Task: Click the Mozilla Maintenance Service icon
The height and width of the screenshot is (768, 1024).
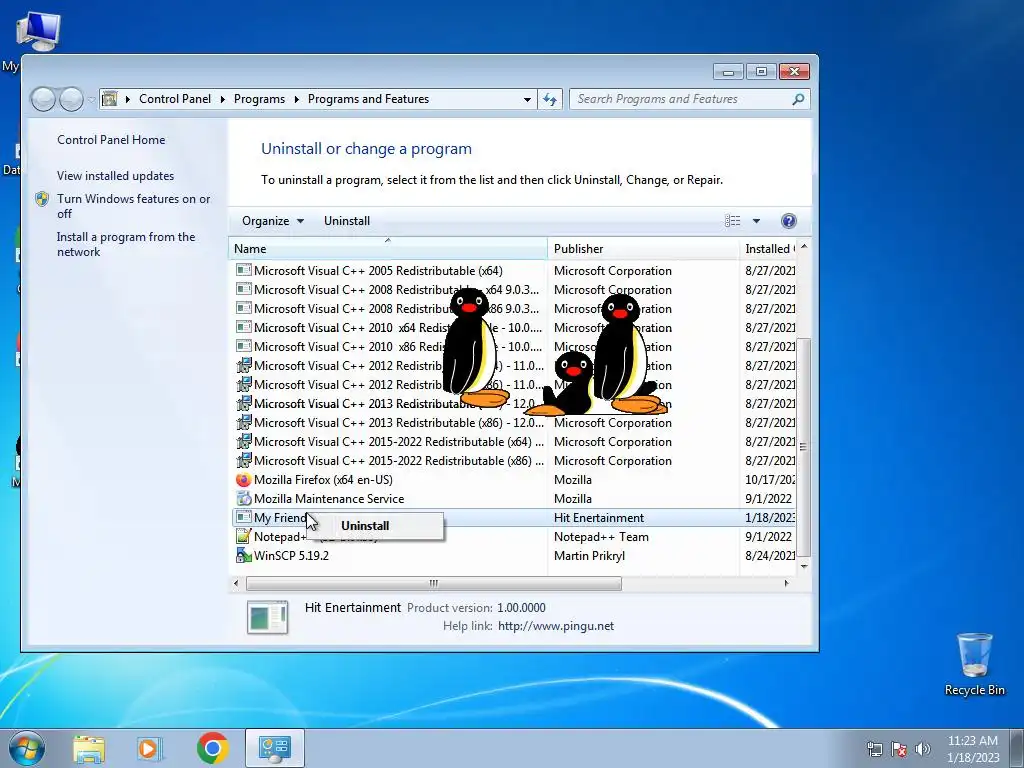Action: (x=244, y=499)
